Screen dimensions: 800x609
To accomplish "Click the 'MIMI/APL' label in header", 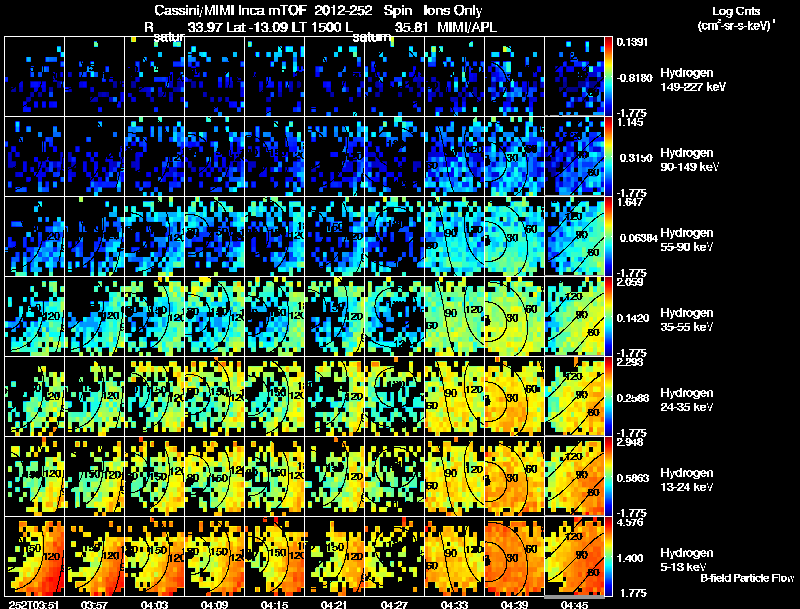I will tap(467, 27).
